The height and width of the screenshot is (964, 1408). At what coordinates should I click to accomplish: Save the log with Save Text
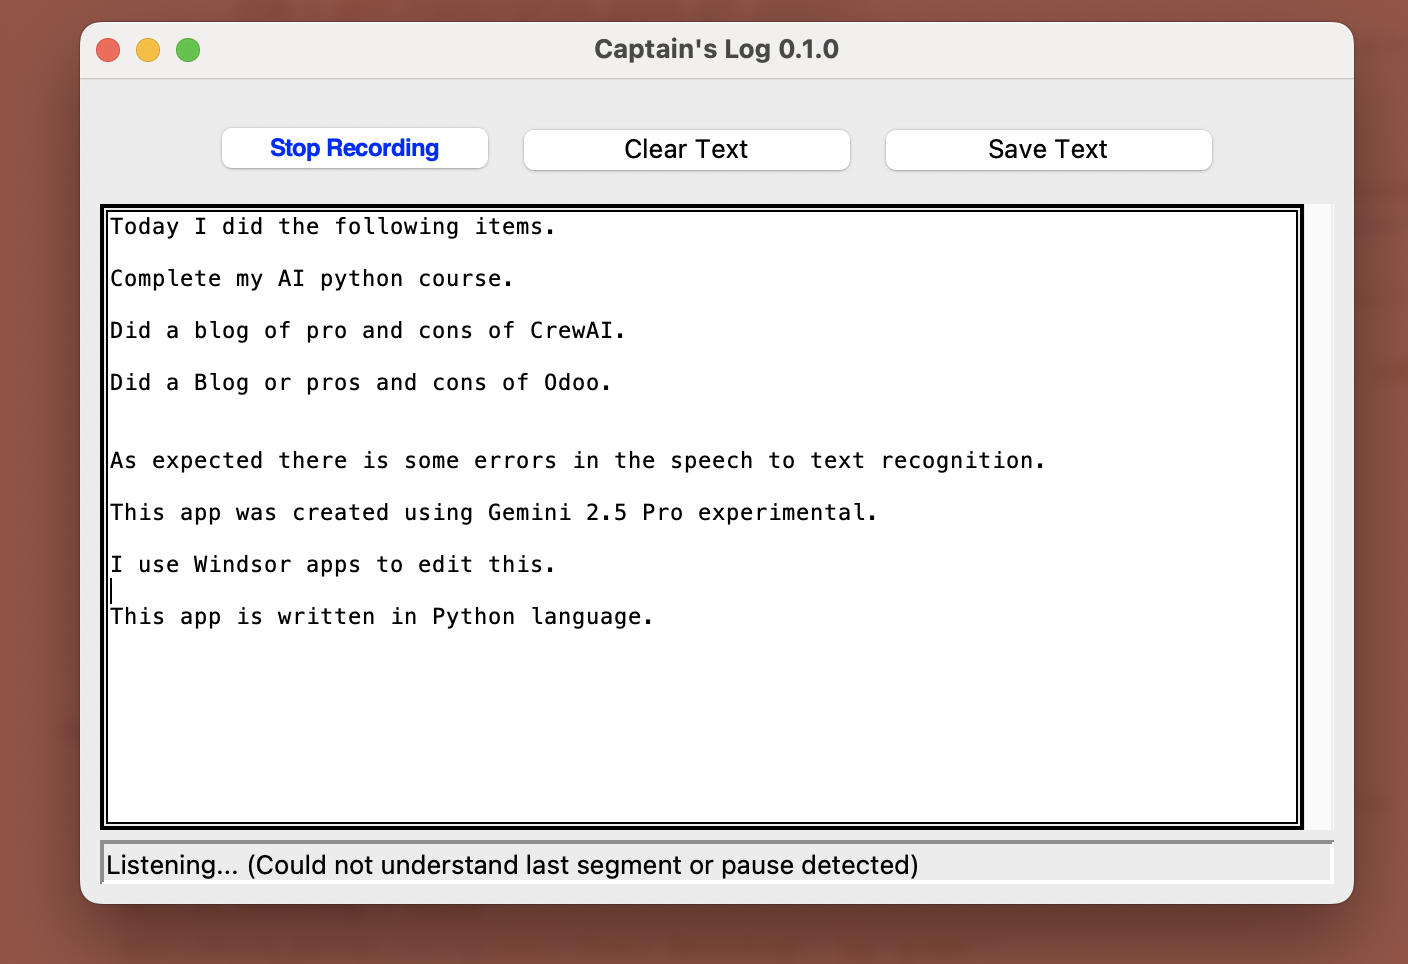1049,149
